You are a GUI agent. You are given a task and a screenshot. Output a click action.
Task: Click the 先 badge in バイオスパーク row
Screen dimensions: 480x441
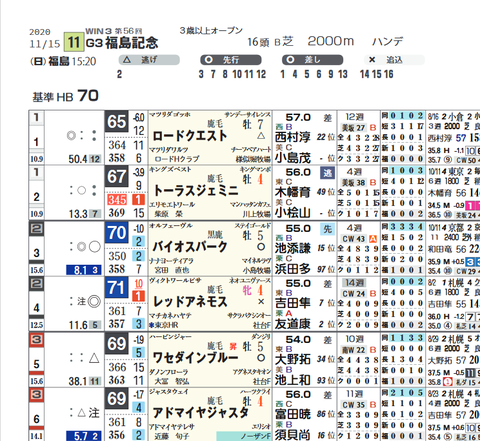click(327, 229)
